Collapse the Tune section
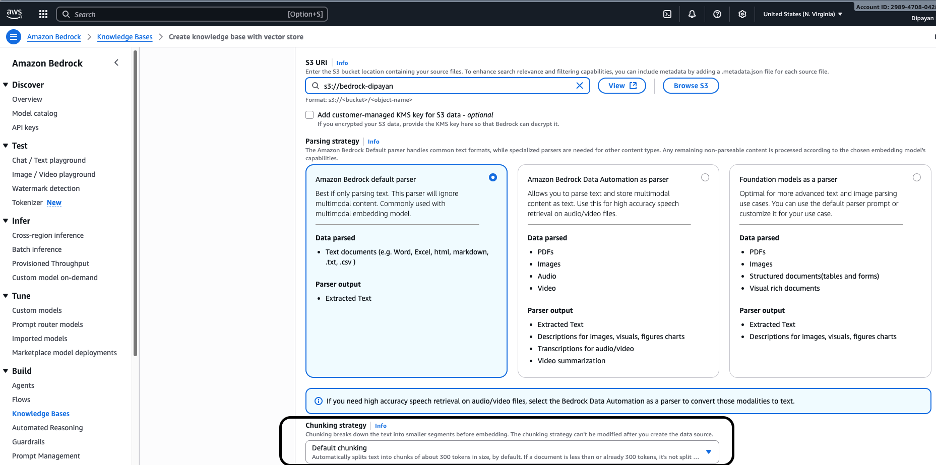Screen dimensions: 936x466 point(5,296)
